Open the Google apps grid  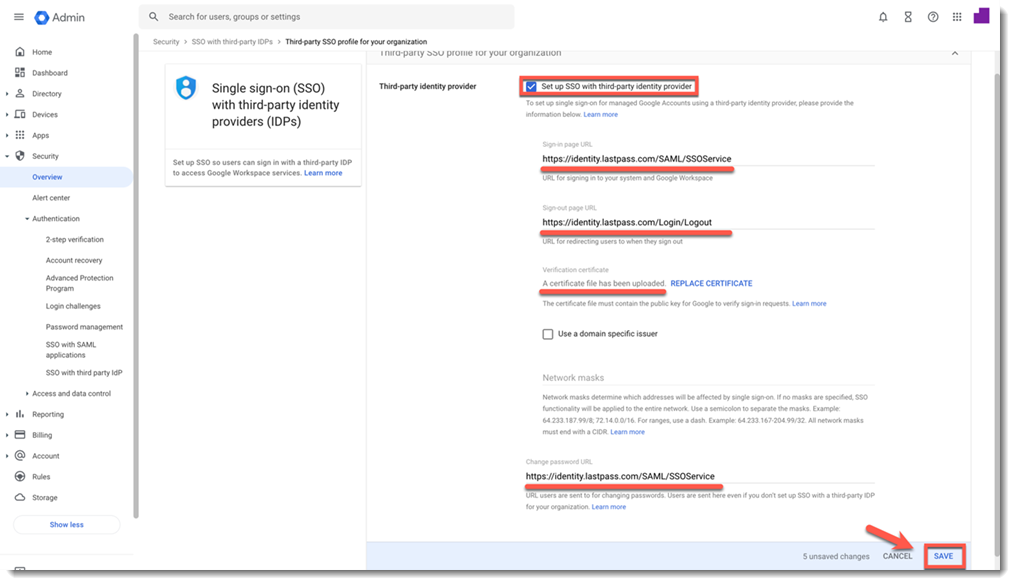pyautogui.click(x=957, y=17)
